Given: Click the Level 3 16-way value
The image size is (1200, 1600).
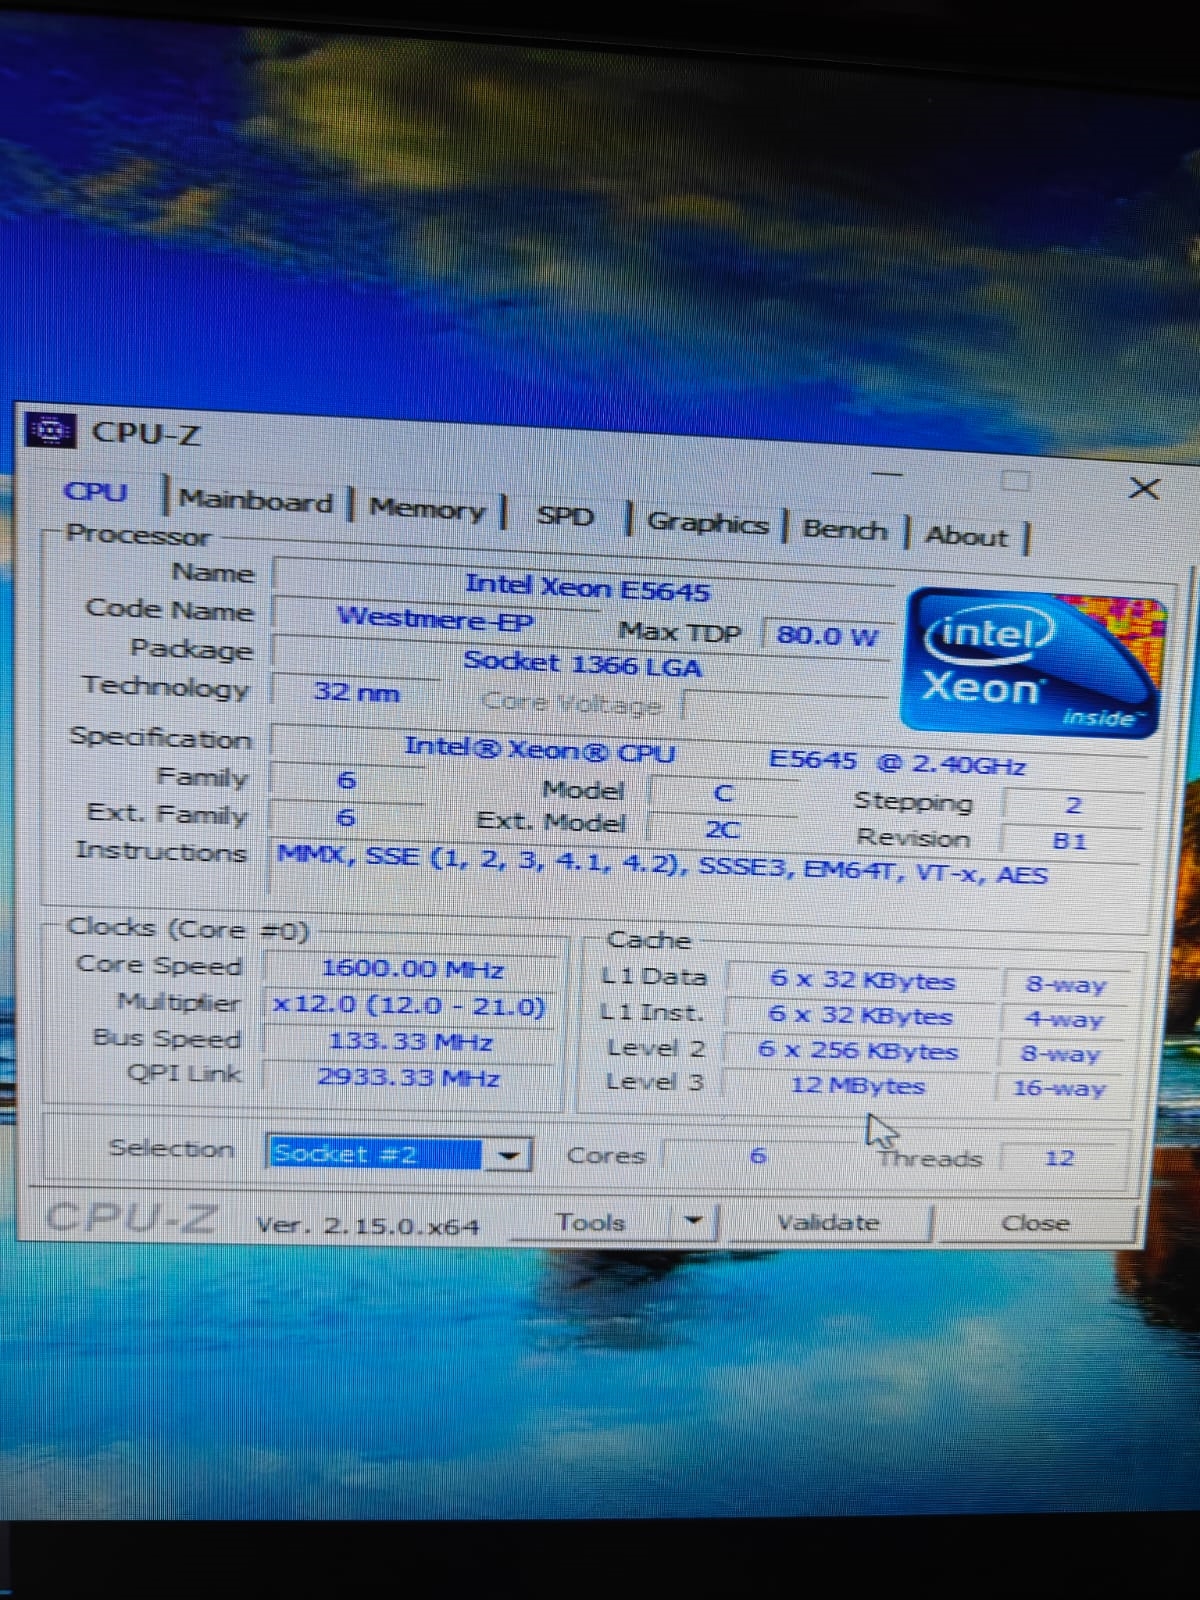Looking at the screenshot, I should coord(1059,1088).
